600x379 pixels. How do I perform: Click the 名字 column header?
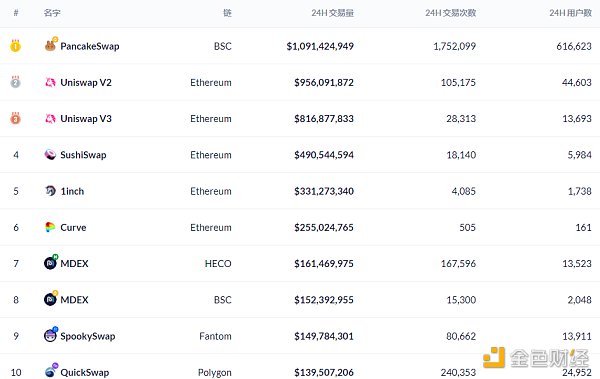[52, 13]
